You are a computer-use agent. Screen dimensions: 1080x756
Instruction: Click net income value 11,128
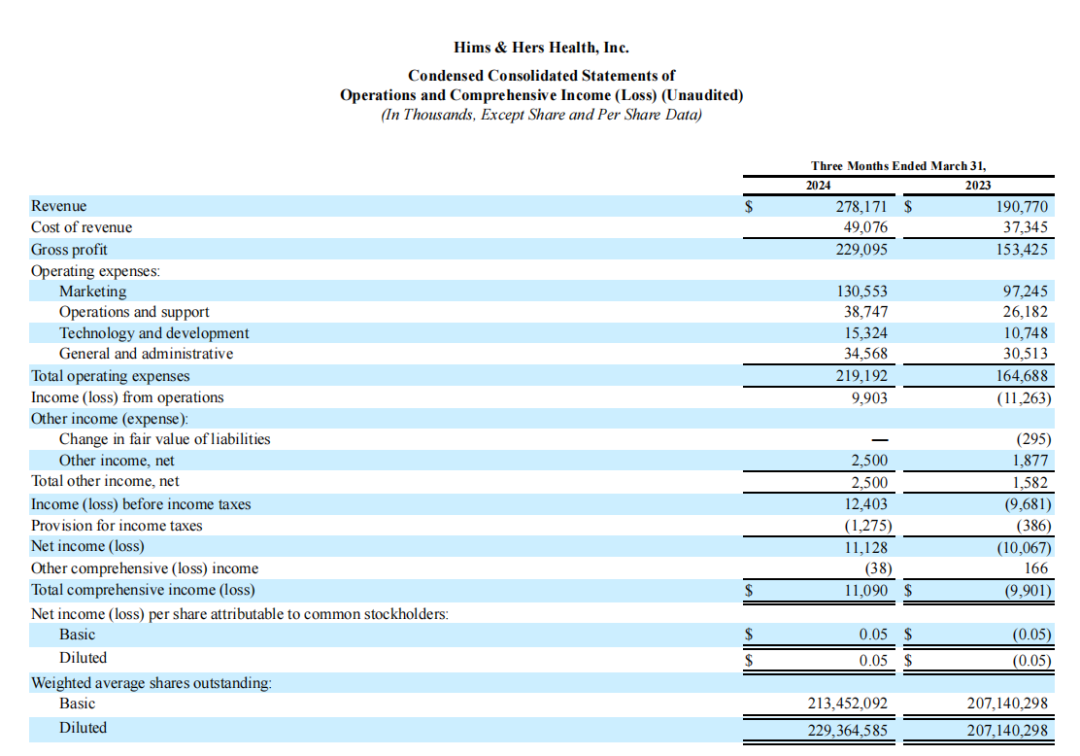coord(866,547)
